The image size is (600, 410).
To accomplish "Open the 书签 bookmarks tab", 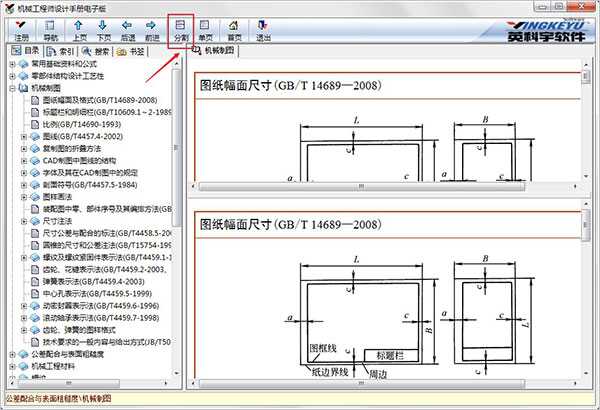I will pos(131,51).
